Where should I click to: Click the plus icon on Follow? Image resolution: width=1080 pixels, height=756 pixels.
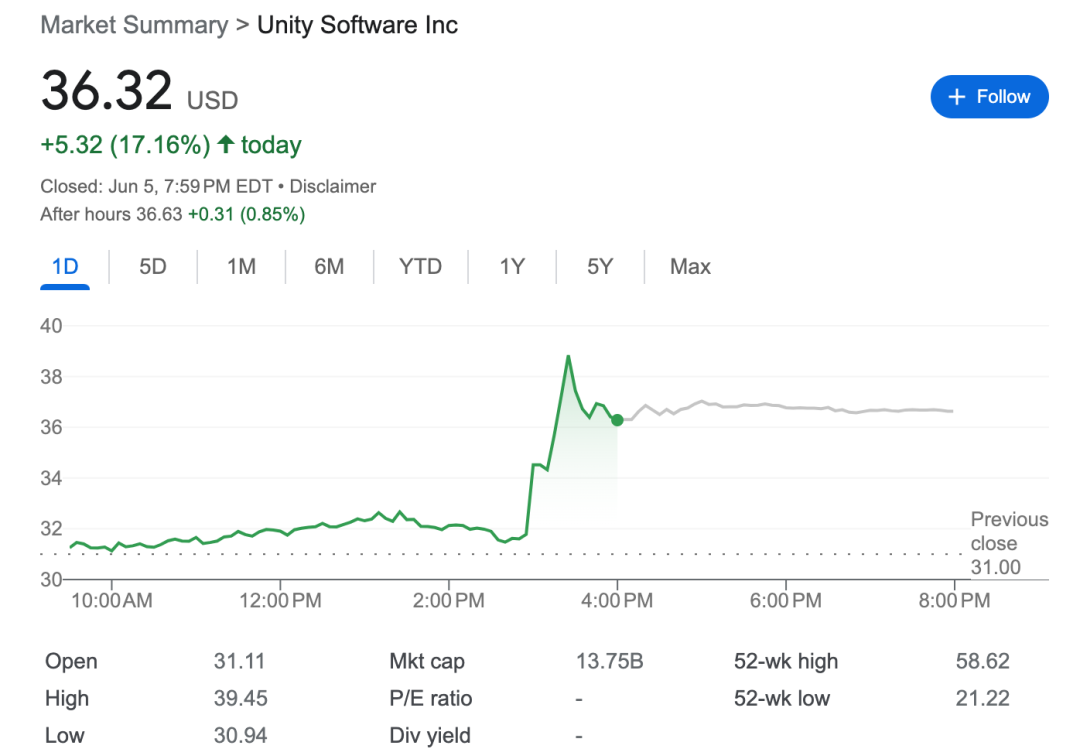pos(957,97)
